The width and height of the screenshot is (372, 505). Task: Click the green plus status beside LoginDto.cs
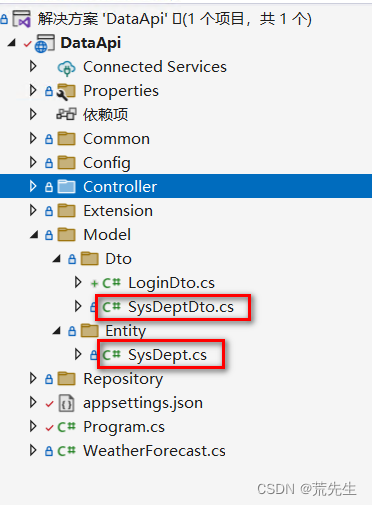pyautogui.click(x=94, y=284)
